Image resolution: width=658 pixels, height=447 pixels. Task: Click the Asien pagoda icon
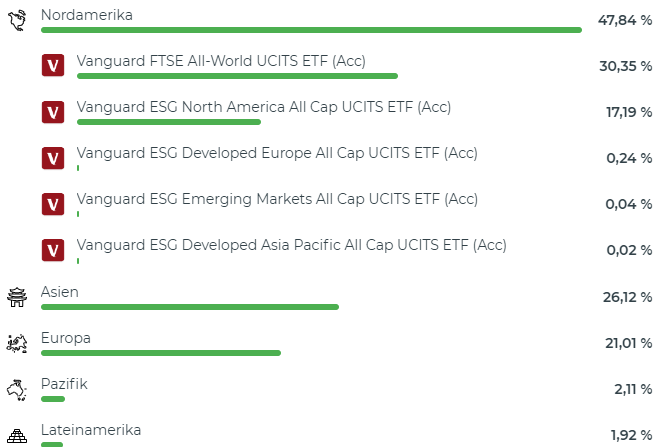17,297
